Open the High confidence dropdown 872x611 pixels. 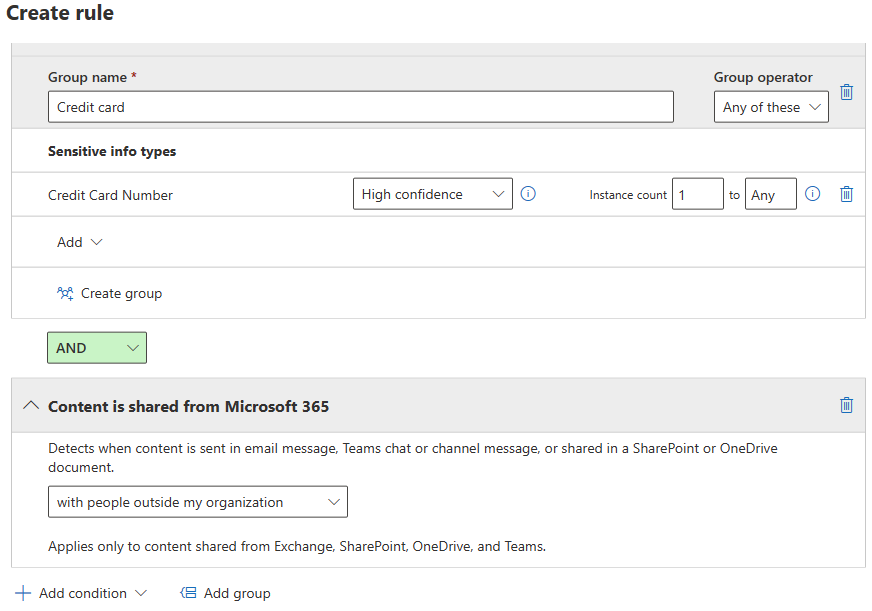point(432,194)
